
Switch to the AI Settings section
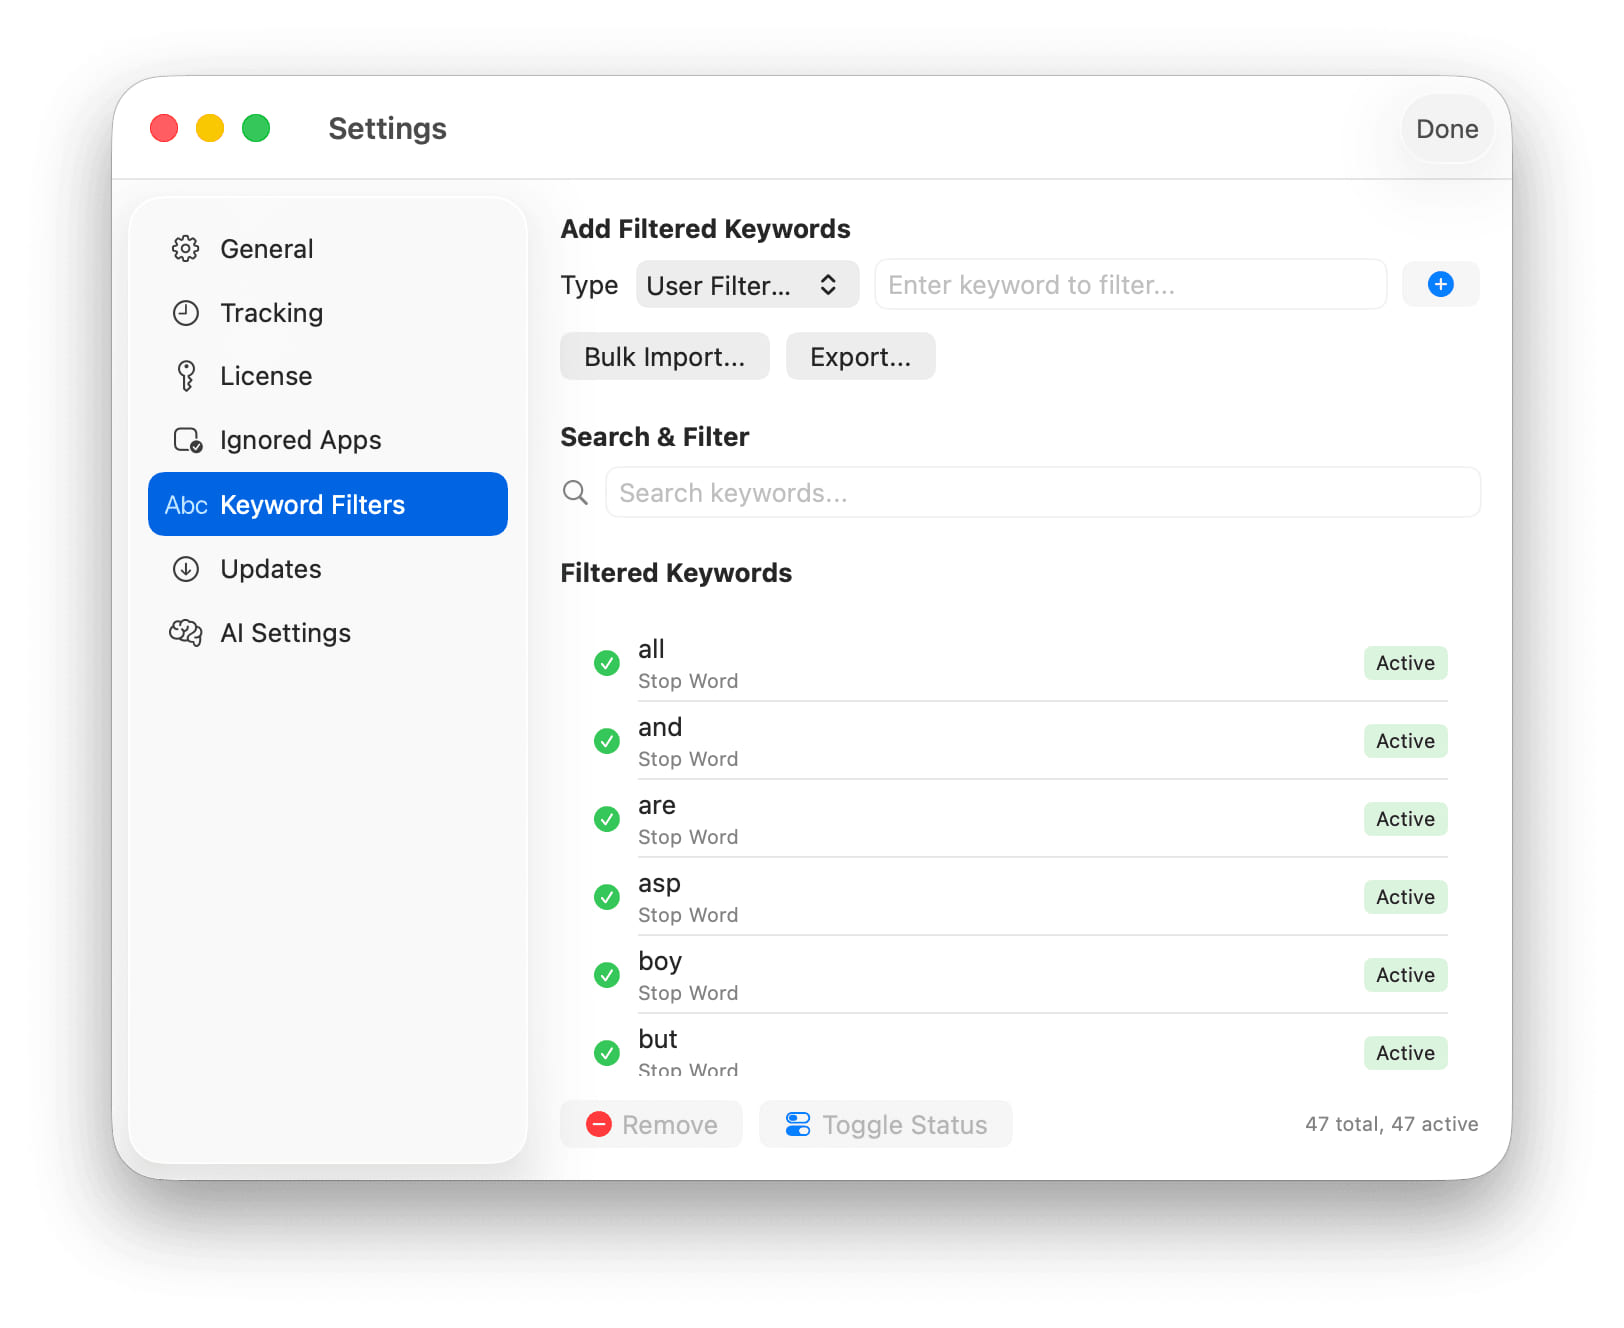285,633
